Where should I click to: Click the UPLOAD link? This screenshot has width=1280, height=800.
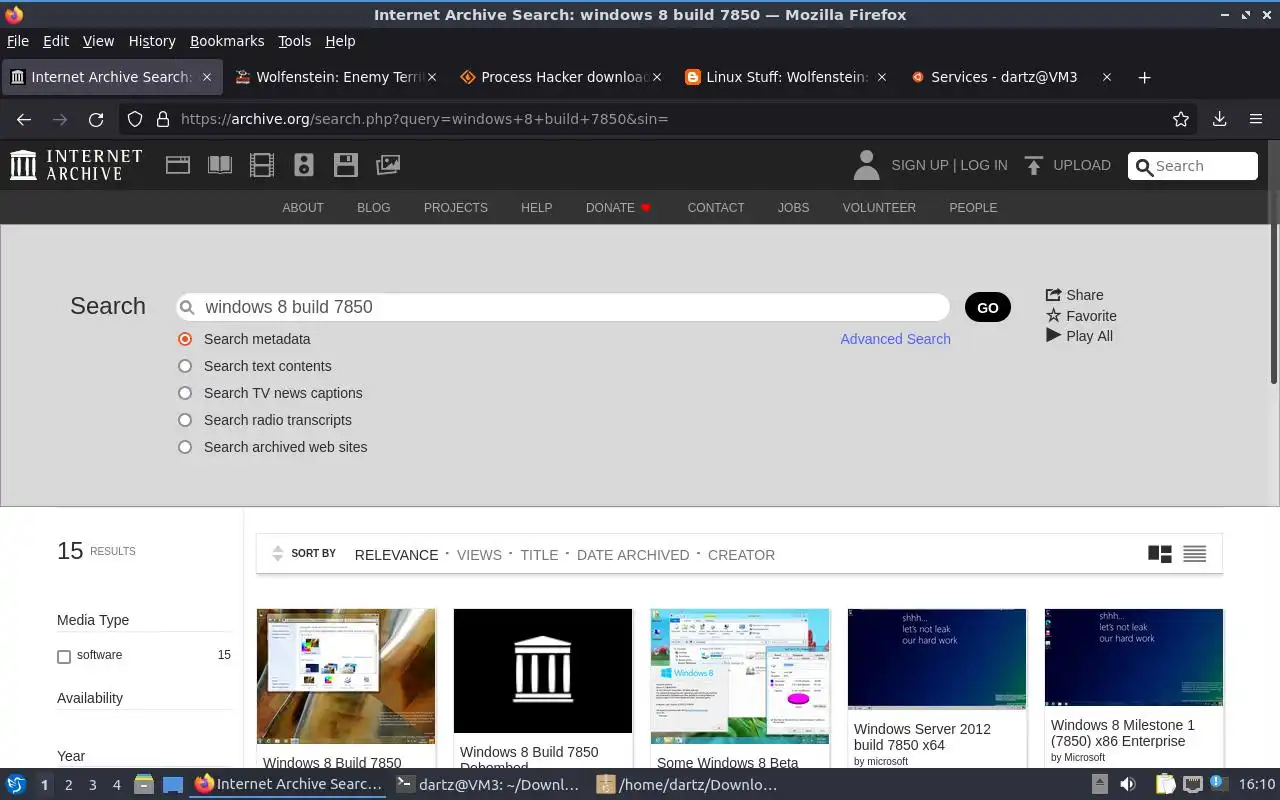pos(1082,165)
